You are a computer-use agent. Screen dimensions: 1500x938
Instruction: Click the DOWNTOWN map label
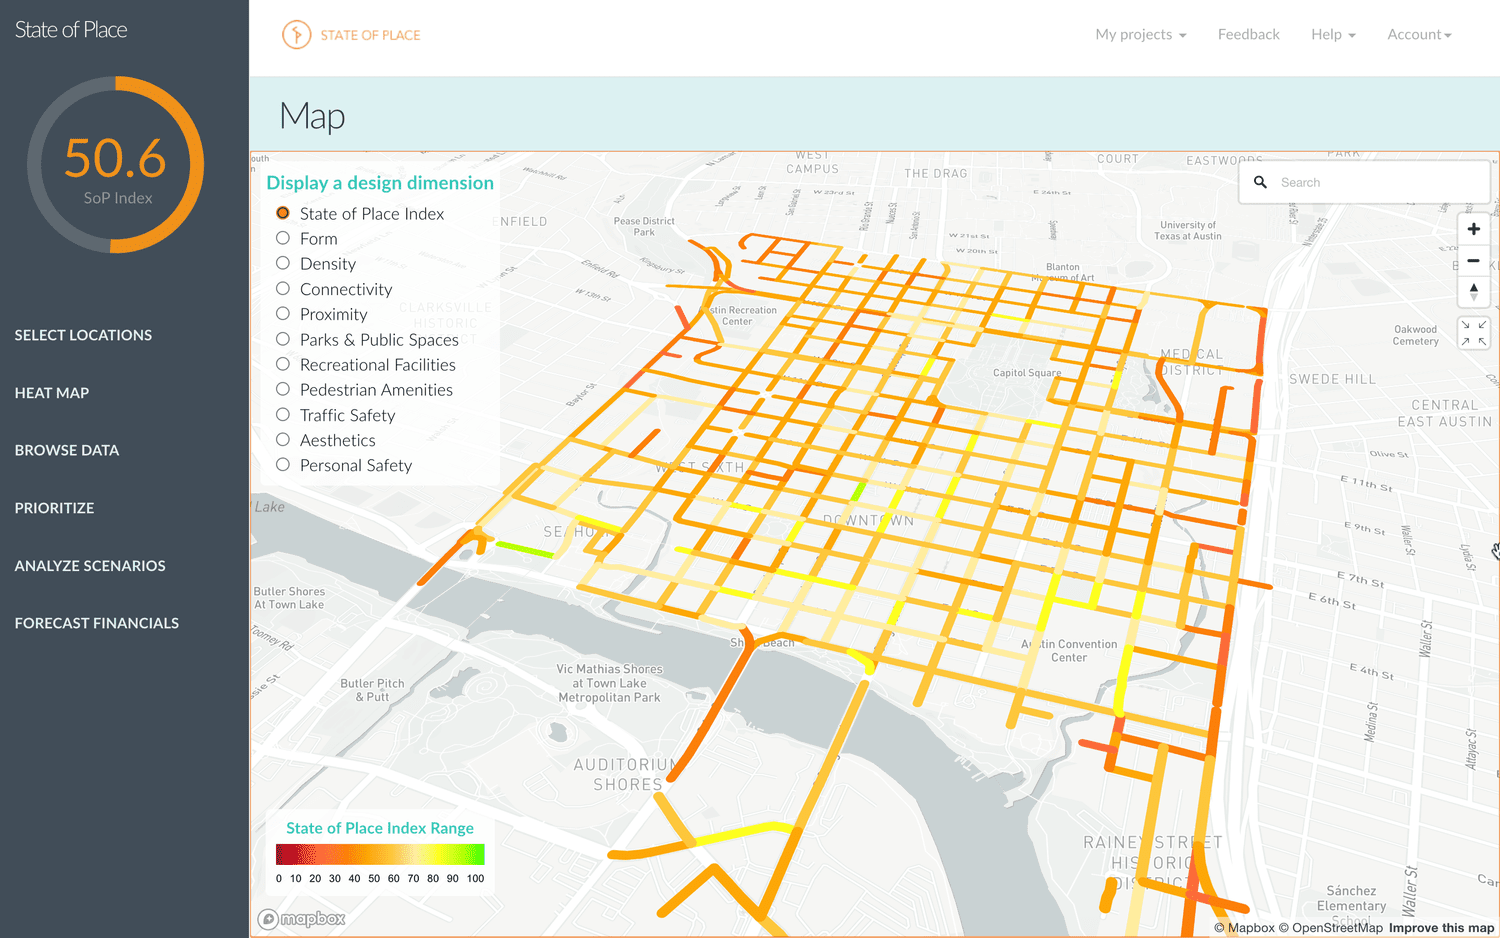click(x=868, y=521)
